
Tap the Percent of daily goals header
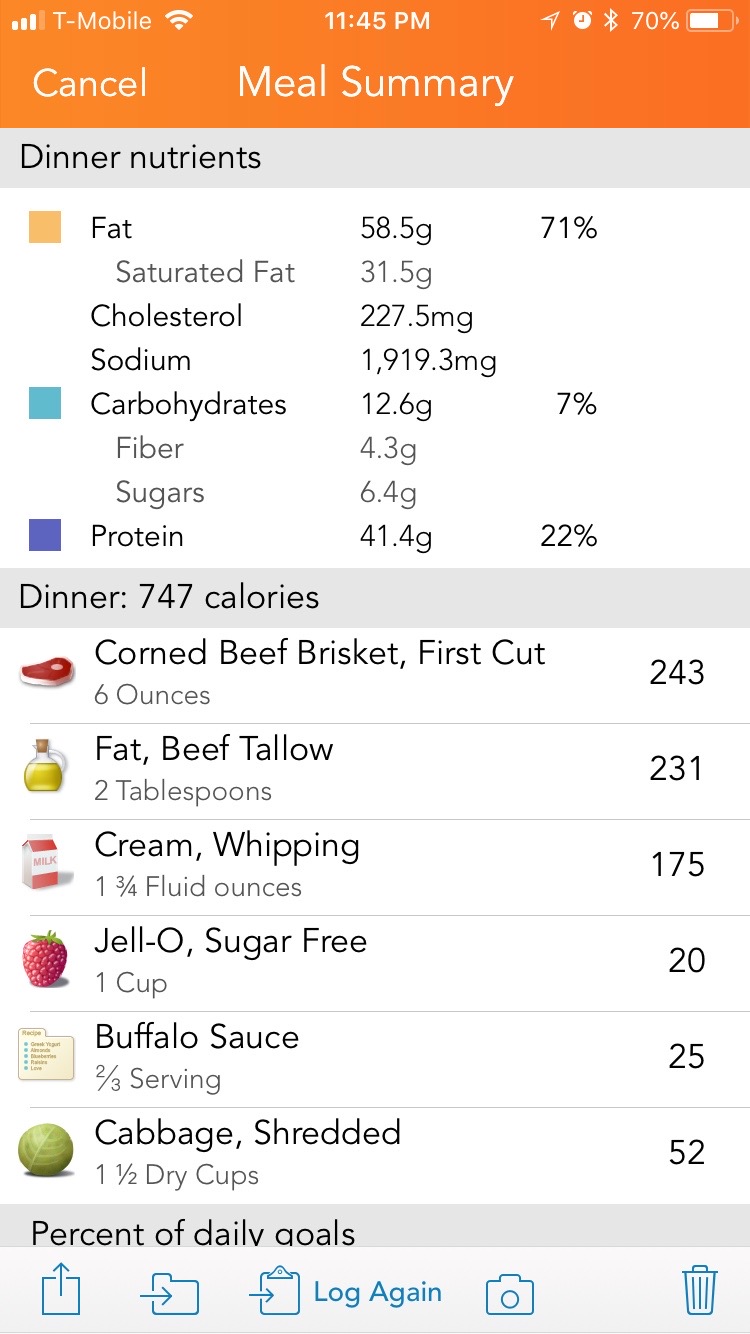click(x=193, y=1232)
